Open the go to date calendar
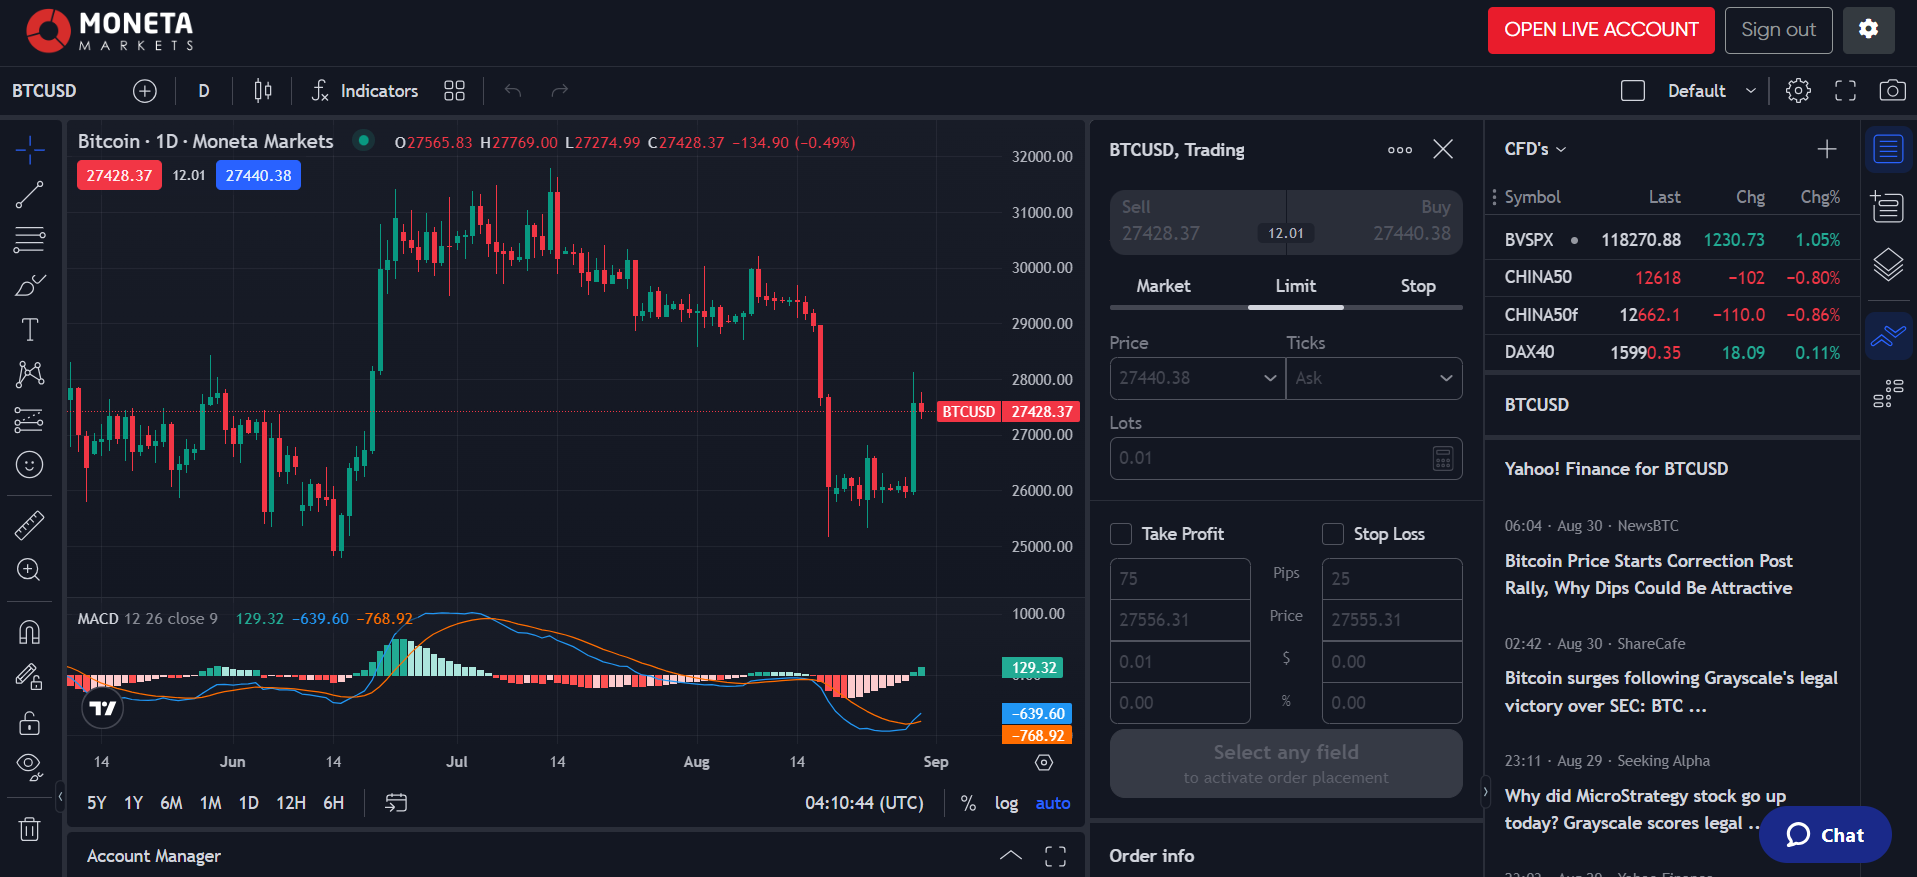This screenshot has width=1917, height=877. tap(396, 803)
